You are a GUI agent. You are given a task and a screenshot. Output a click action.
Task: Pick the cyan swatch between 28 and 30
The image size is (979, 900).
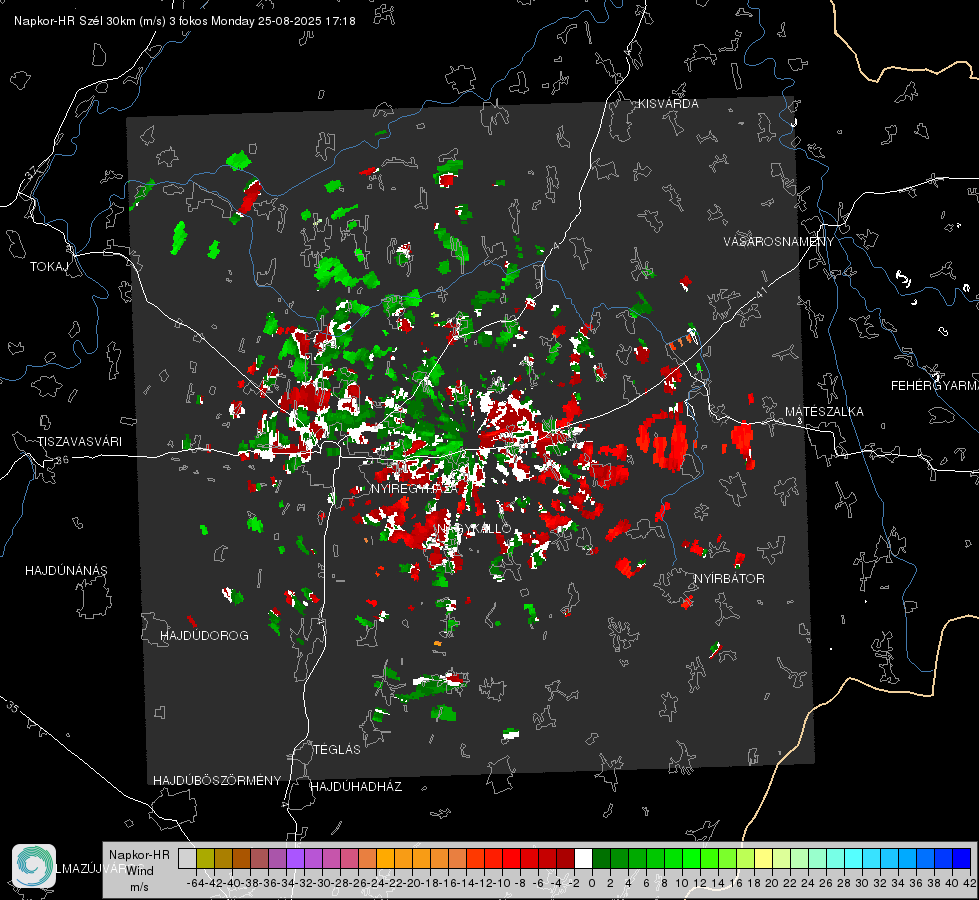tap(853, 858)
